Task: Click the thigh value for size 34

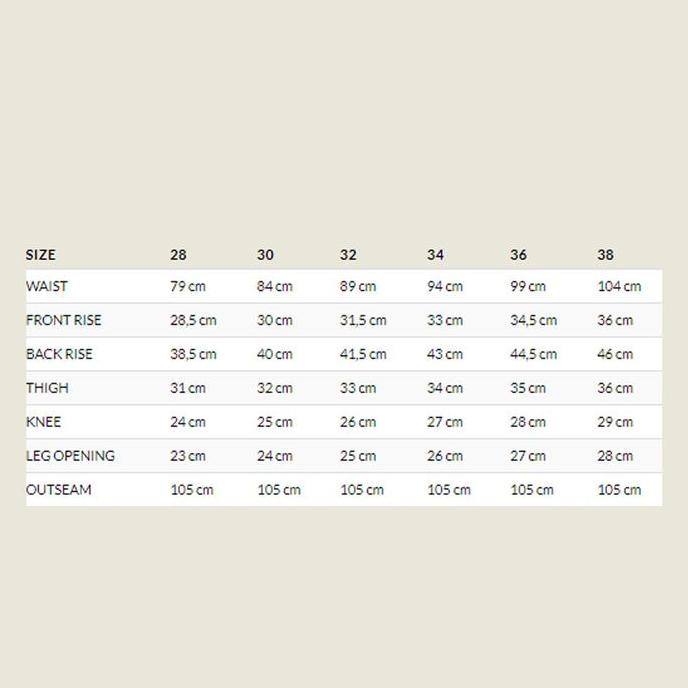Action: pos(445,389)
